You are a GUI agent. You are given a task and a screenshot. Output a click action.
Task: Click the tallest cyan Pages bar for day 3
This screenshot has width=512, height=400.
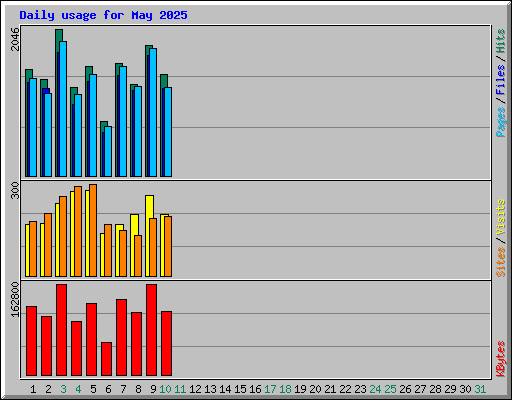tap(63, 109)
